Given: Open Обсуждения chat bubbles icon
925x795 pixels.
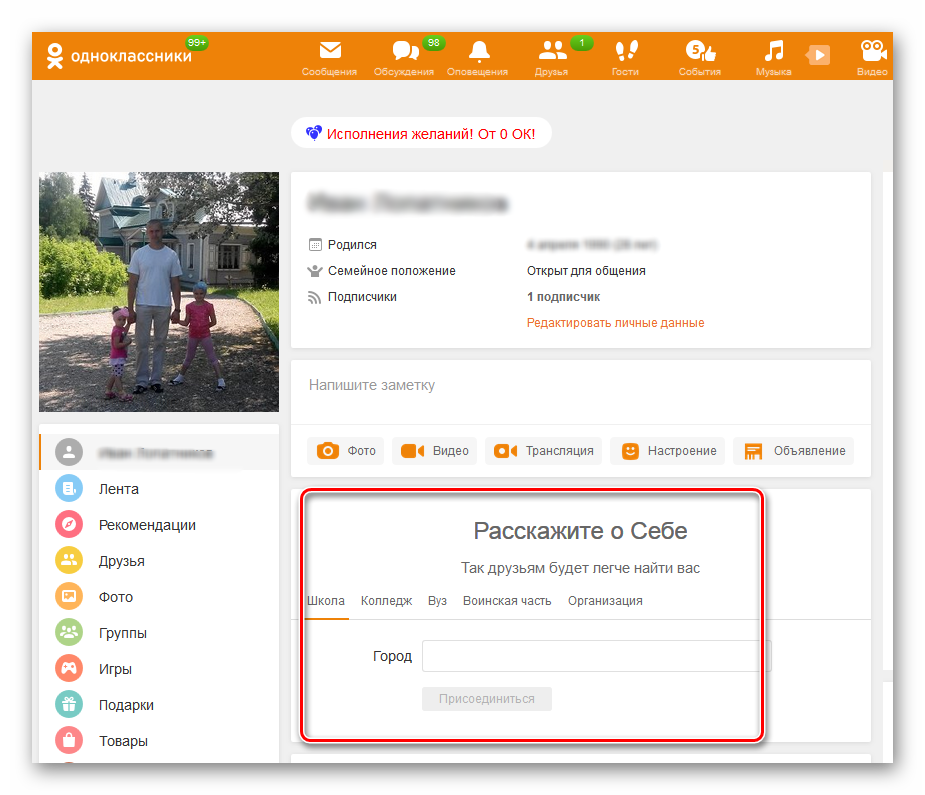Looking at the screenshot, I should (x=404, y=52).
